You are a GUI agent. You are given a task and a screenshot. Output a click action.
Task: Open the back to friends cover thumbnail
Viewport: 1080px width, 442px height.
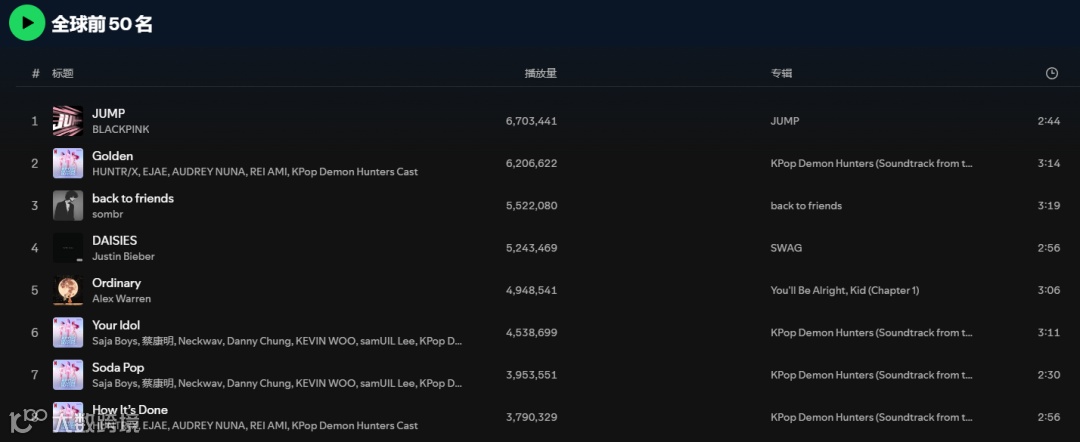68,206
